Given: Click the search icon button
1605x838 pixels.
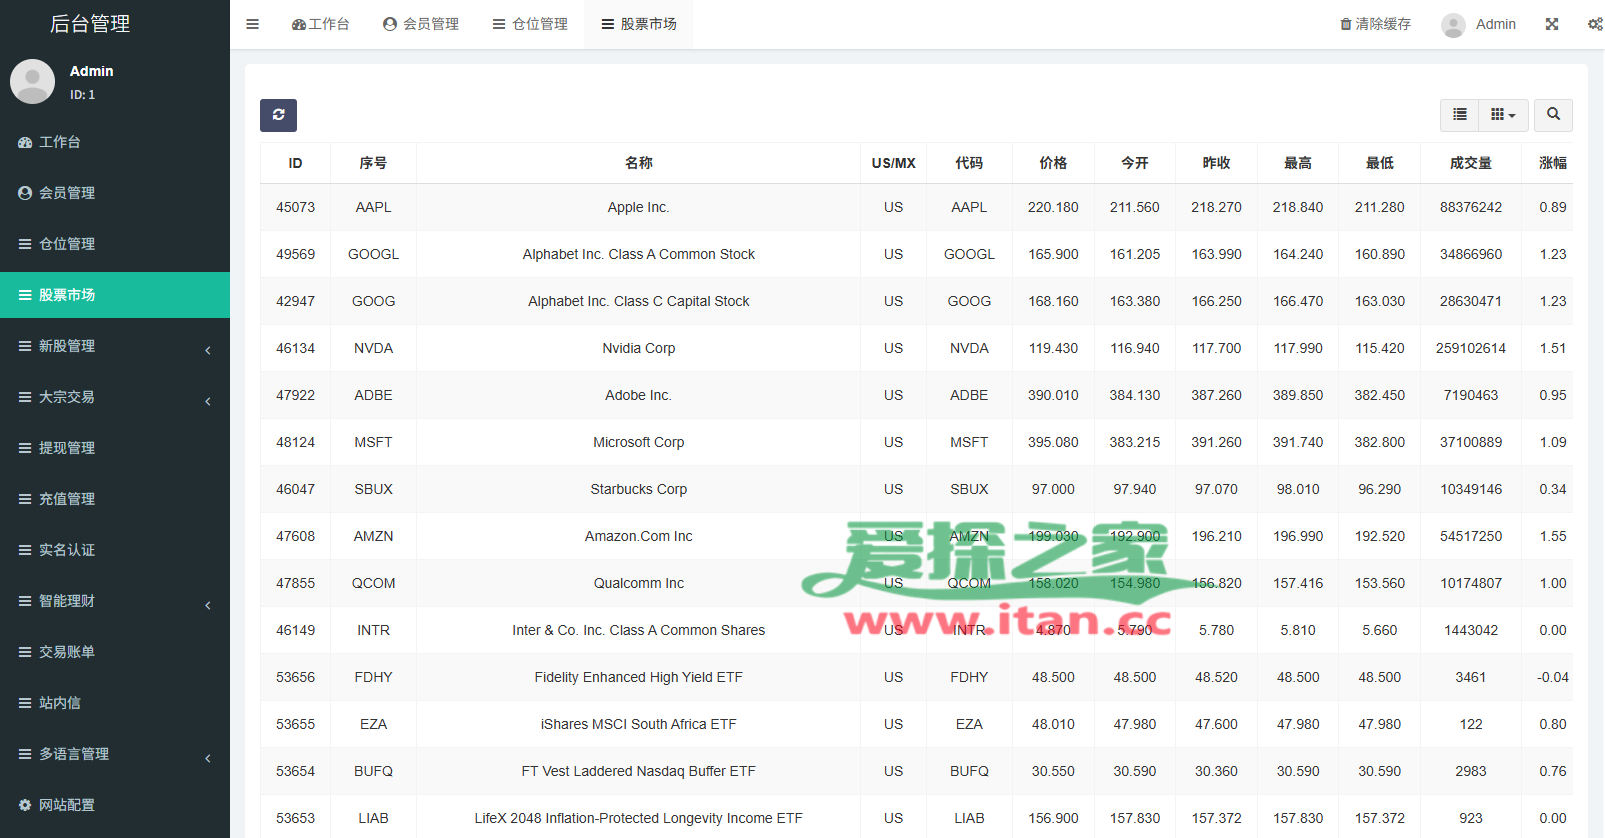Looking at the screenshot, I should 1553,115.
